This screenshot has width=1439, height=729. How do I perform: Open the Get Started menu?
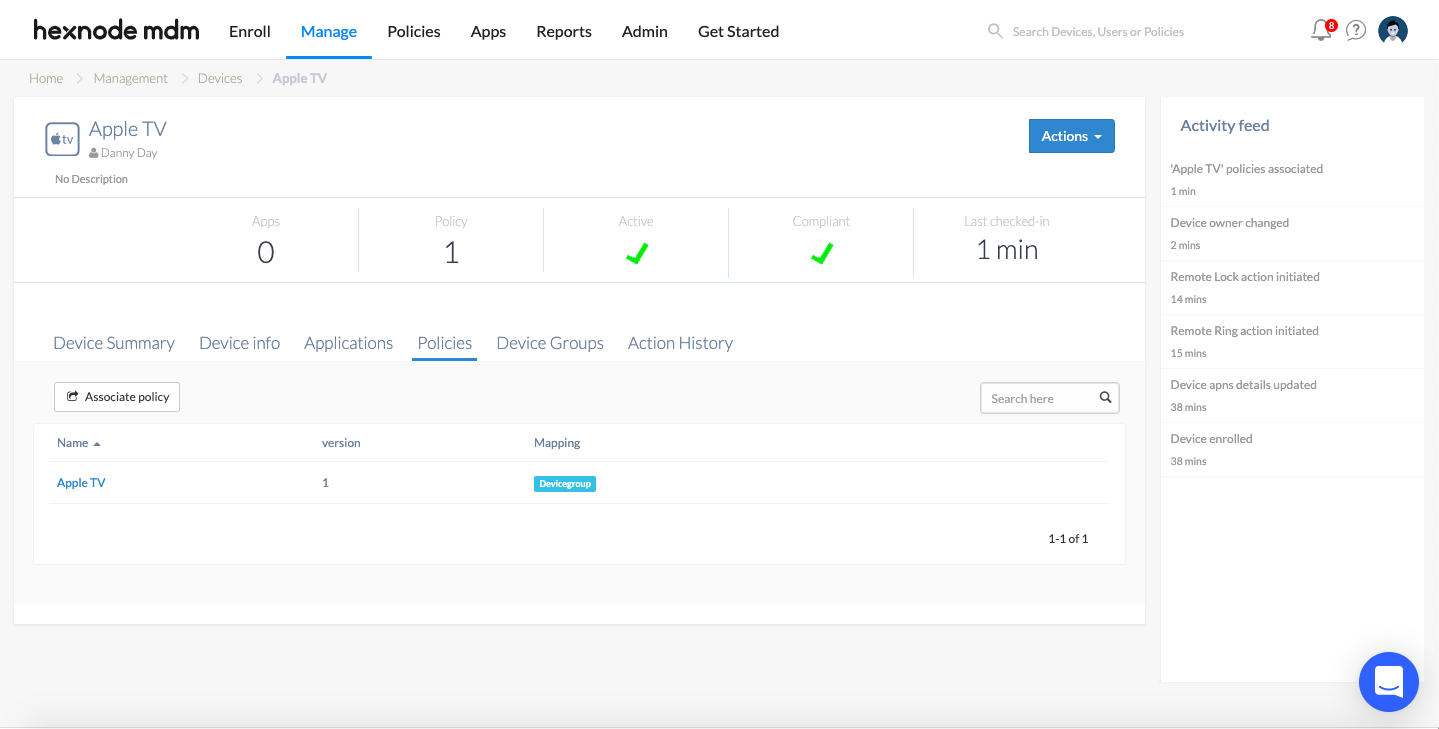tap(738, 31)
